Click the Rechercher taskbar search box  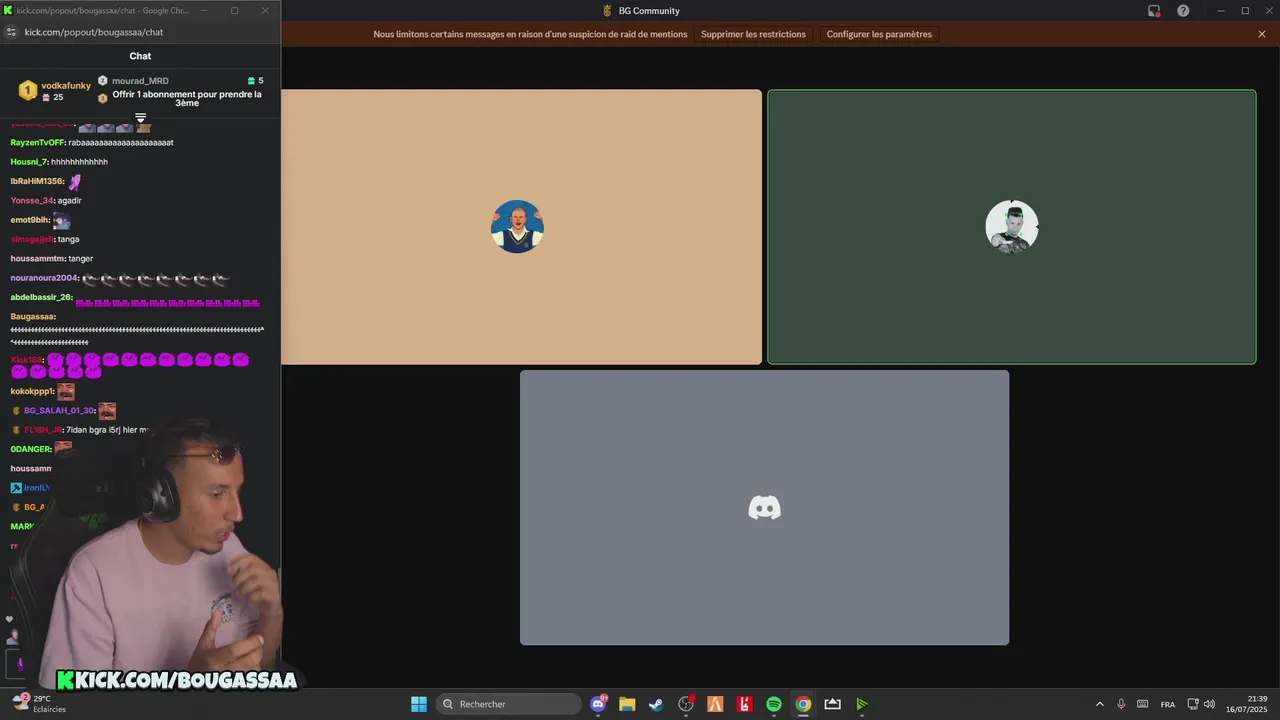point(508,704)
